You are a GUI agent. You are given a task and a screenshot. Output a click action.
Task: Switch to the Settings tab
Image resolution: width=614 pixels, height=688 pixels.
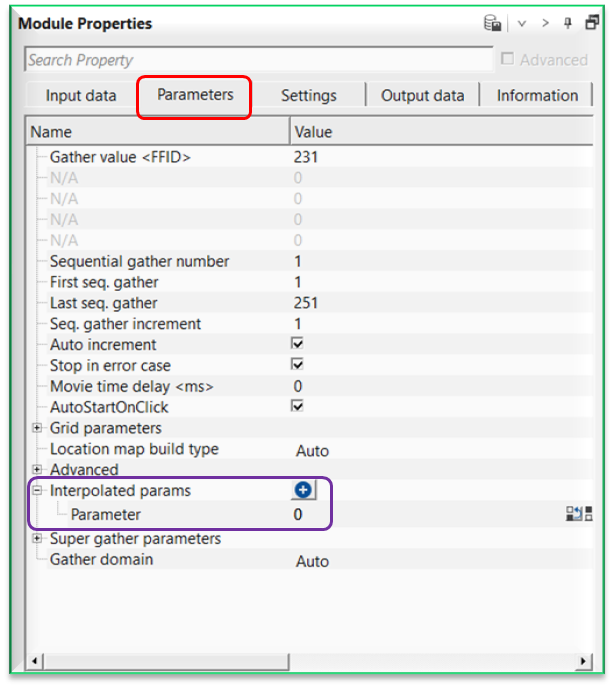(x=309, y=96)
